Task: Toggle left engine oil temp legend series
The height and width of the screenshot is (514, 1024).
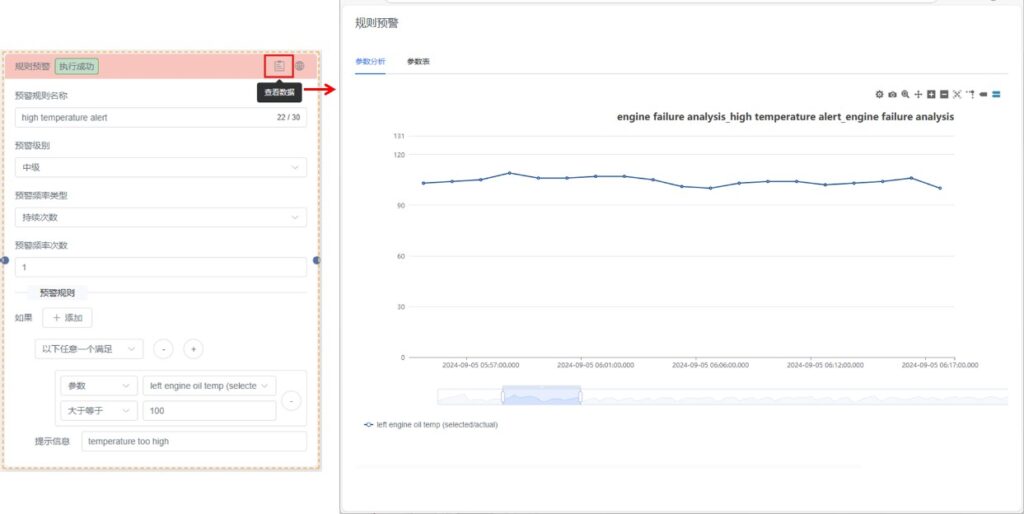Action: coord(431,424)
